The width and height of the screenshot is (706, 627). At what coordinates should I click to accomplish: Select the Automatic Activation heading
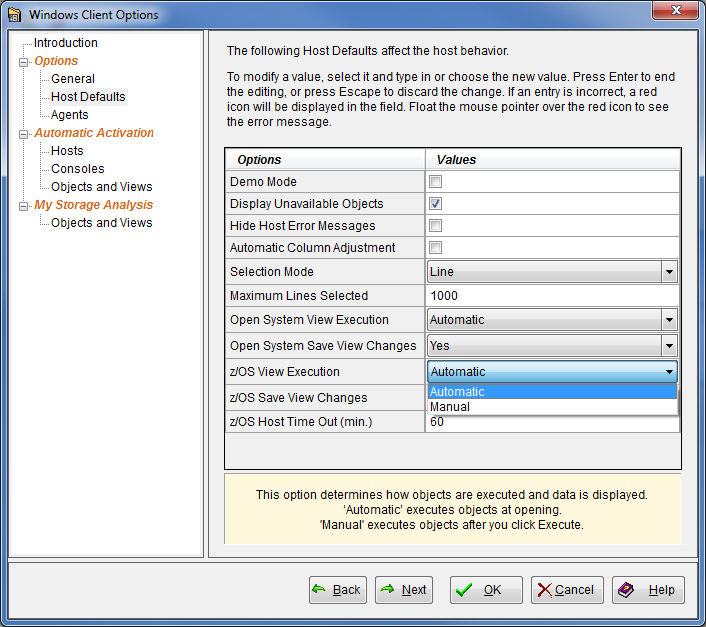point(94,133)
